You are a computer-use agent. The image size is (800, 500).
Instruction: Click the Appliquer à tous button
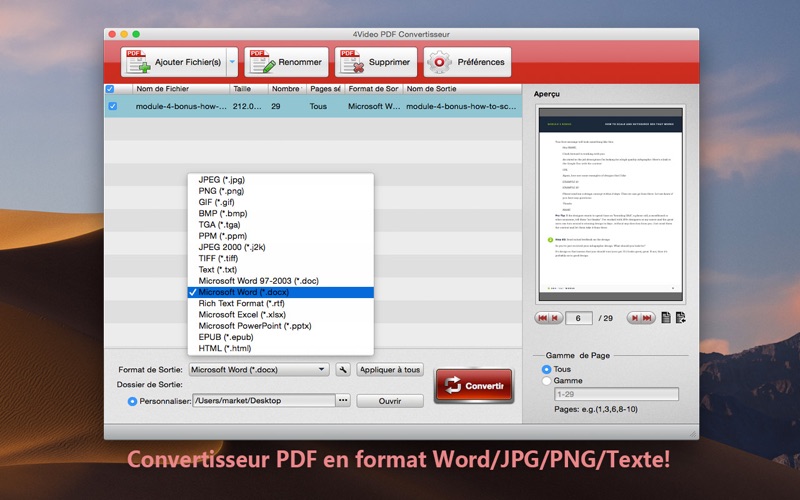tap(390, 369)
